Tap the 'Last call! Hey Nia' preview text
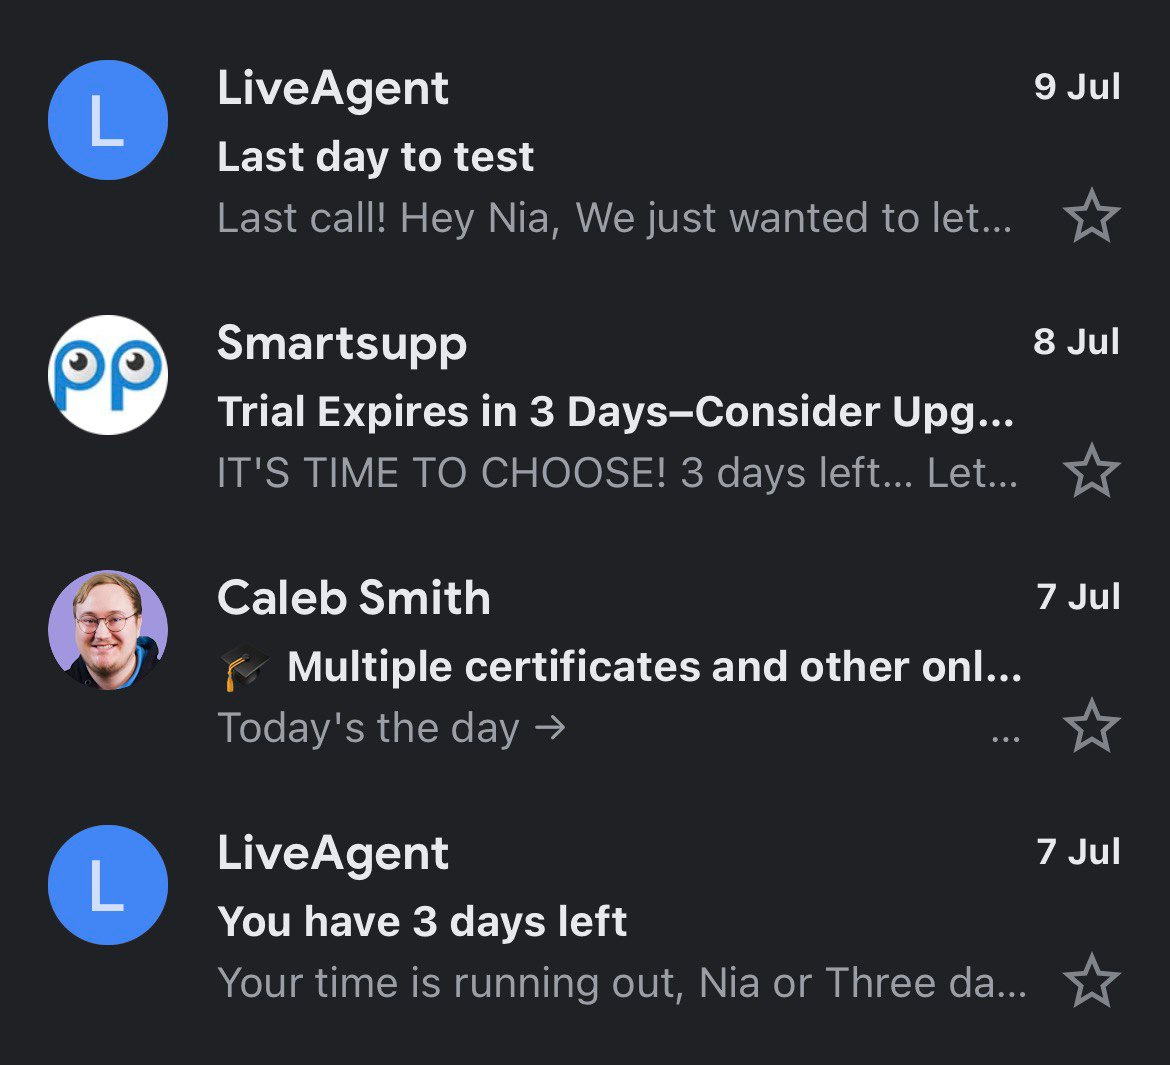 (x=614, y=218)
